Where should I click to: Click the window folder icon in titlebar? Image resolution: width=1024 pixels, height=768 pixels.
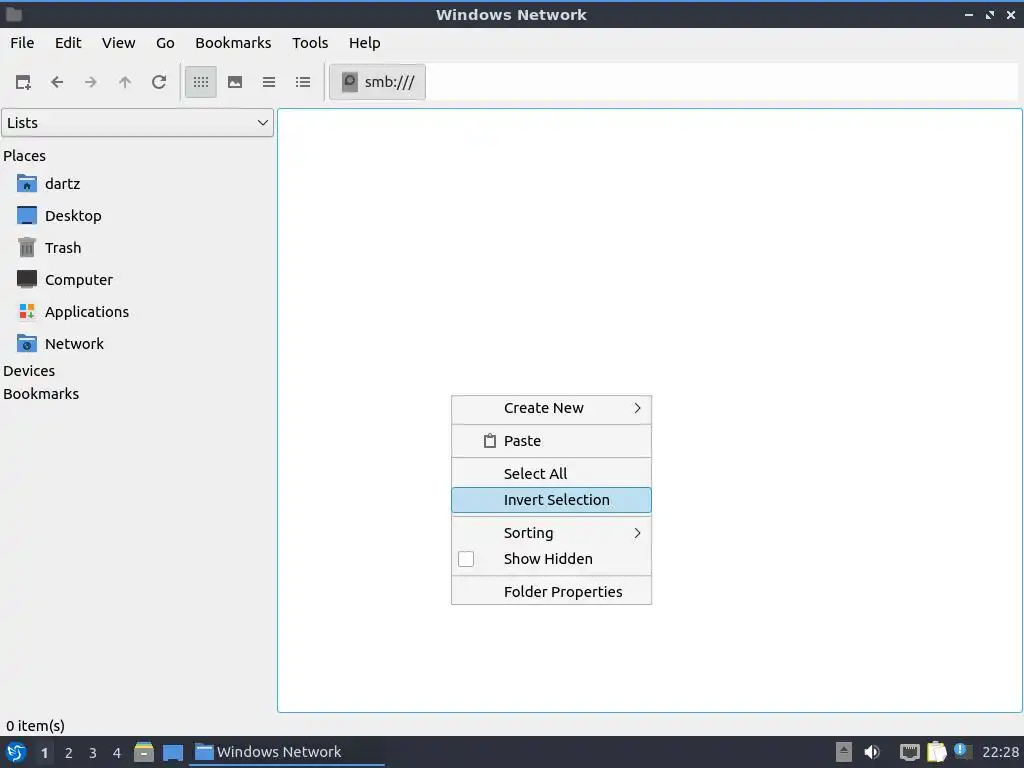coord(14,14)
